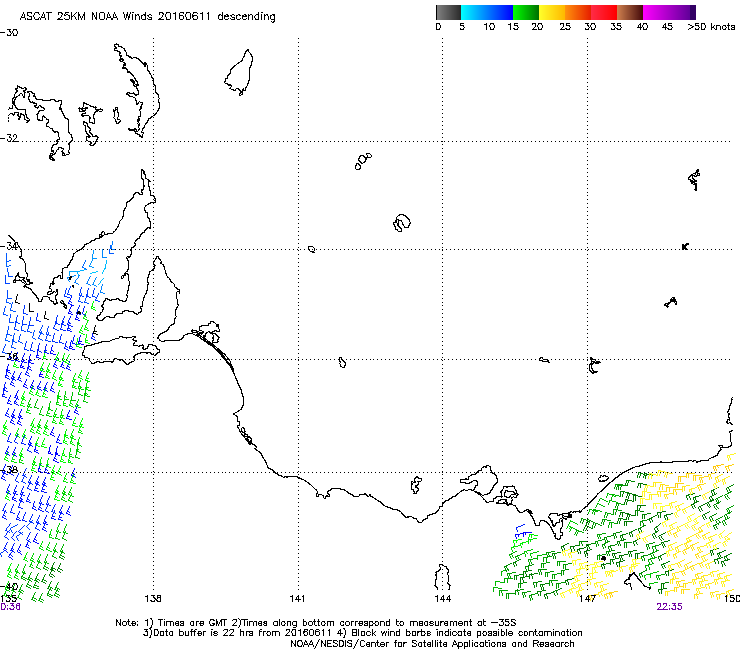The image size is (740, 650).
Task: Click the '45' label under the color bar
Action: pyautogui.click(x=667, y=27)
